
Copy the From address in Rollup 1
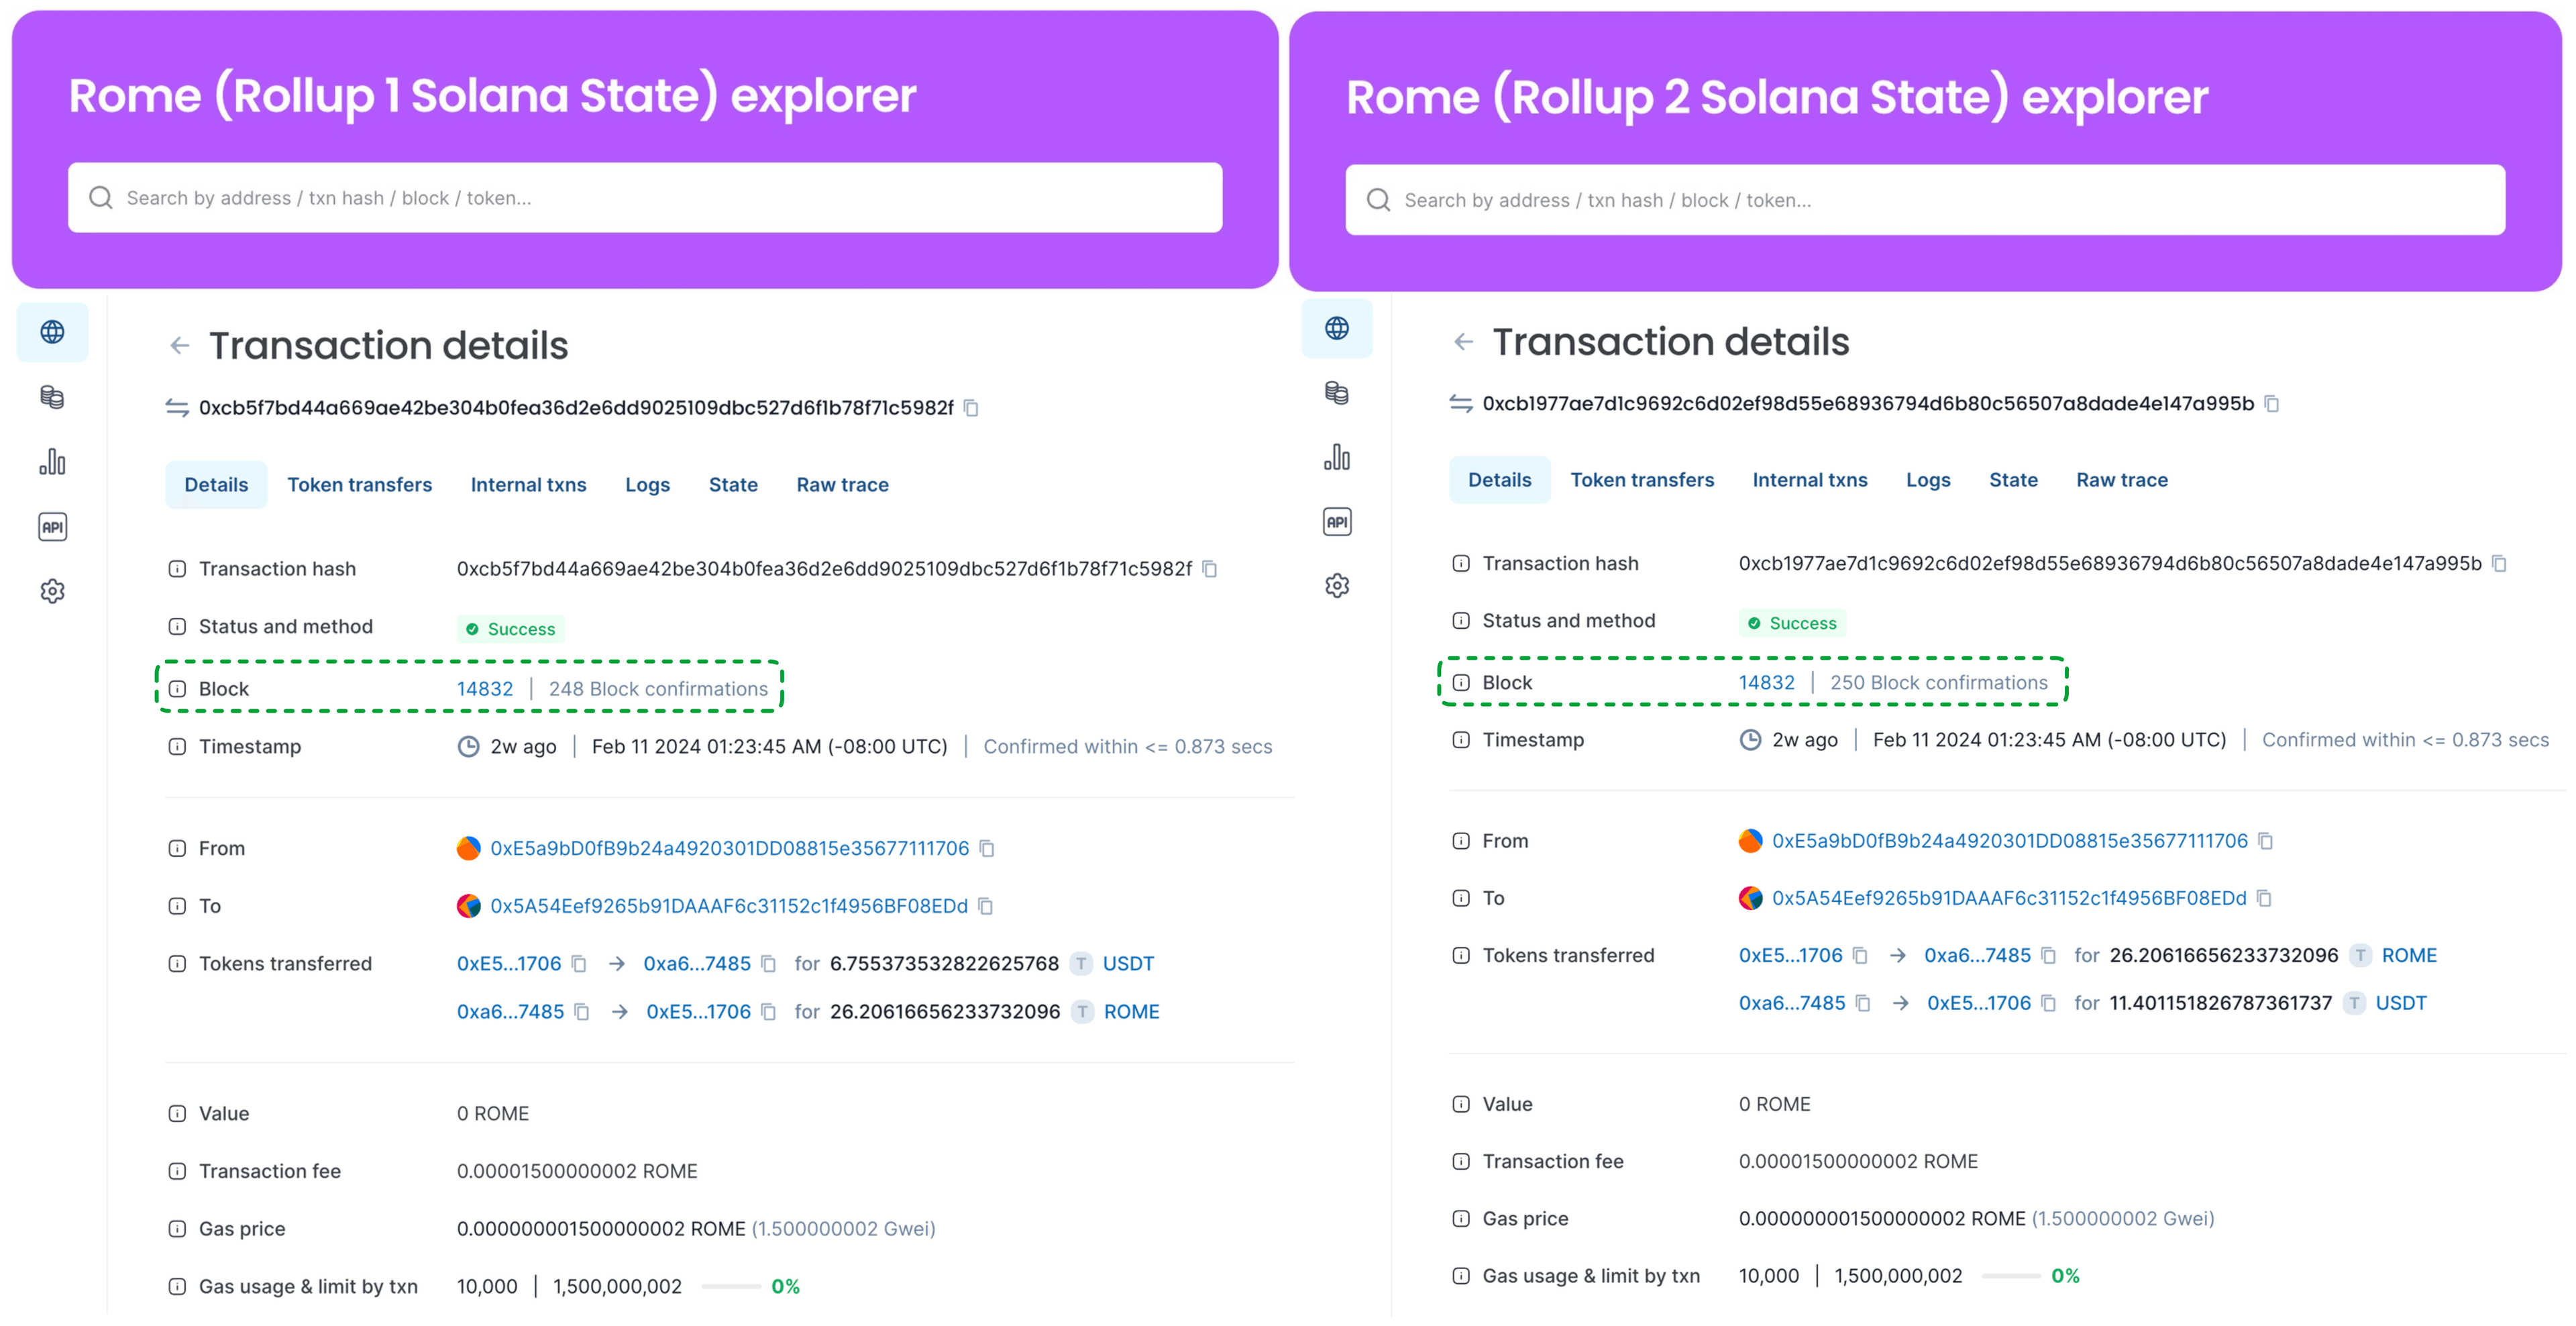coord(987,849)
